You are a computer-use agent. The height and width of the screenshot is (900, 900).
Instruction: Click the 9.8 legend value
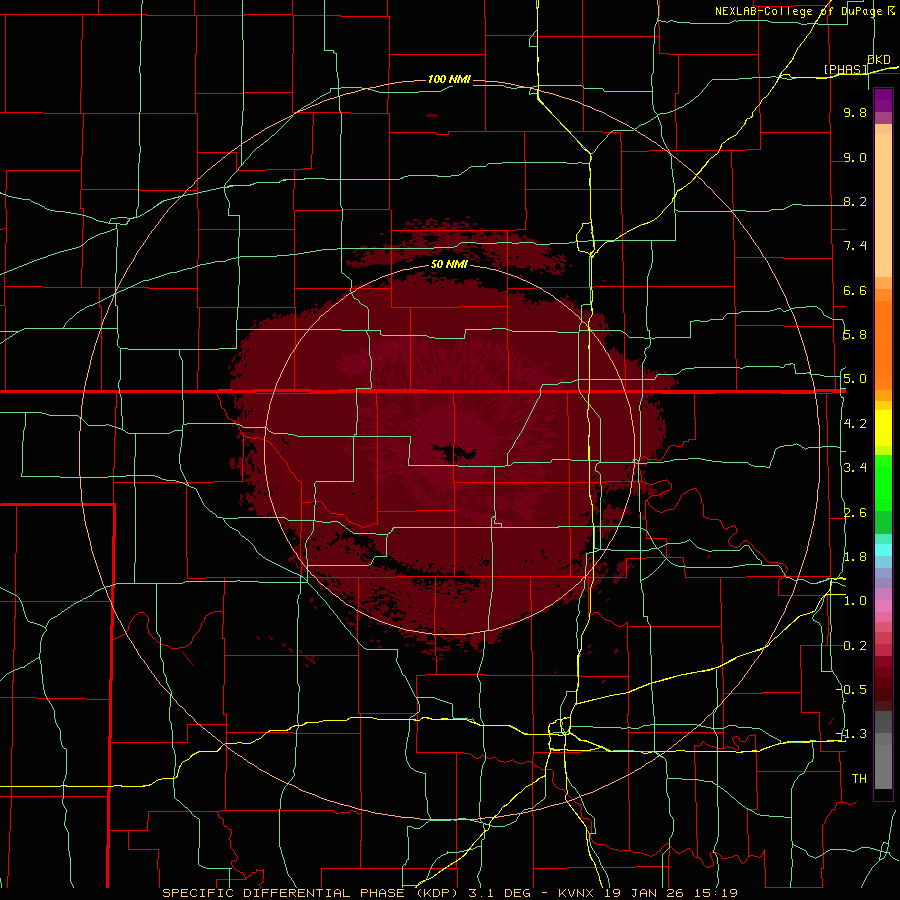(x=855, y=112)
